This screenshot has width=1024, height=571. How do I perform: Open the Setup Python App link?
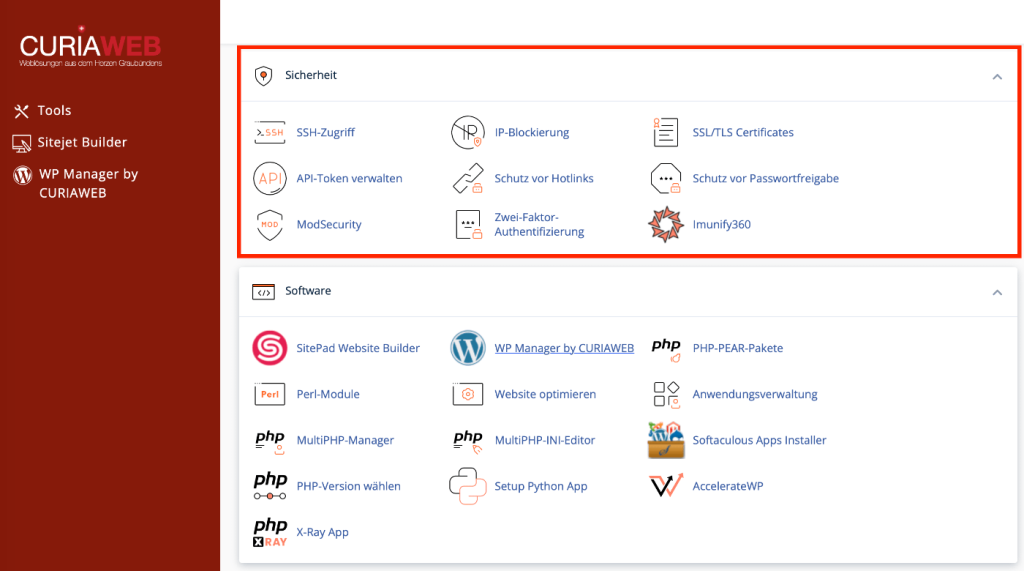pos(541,486)
